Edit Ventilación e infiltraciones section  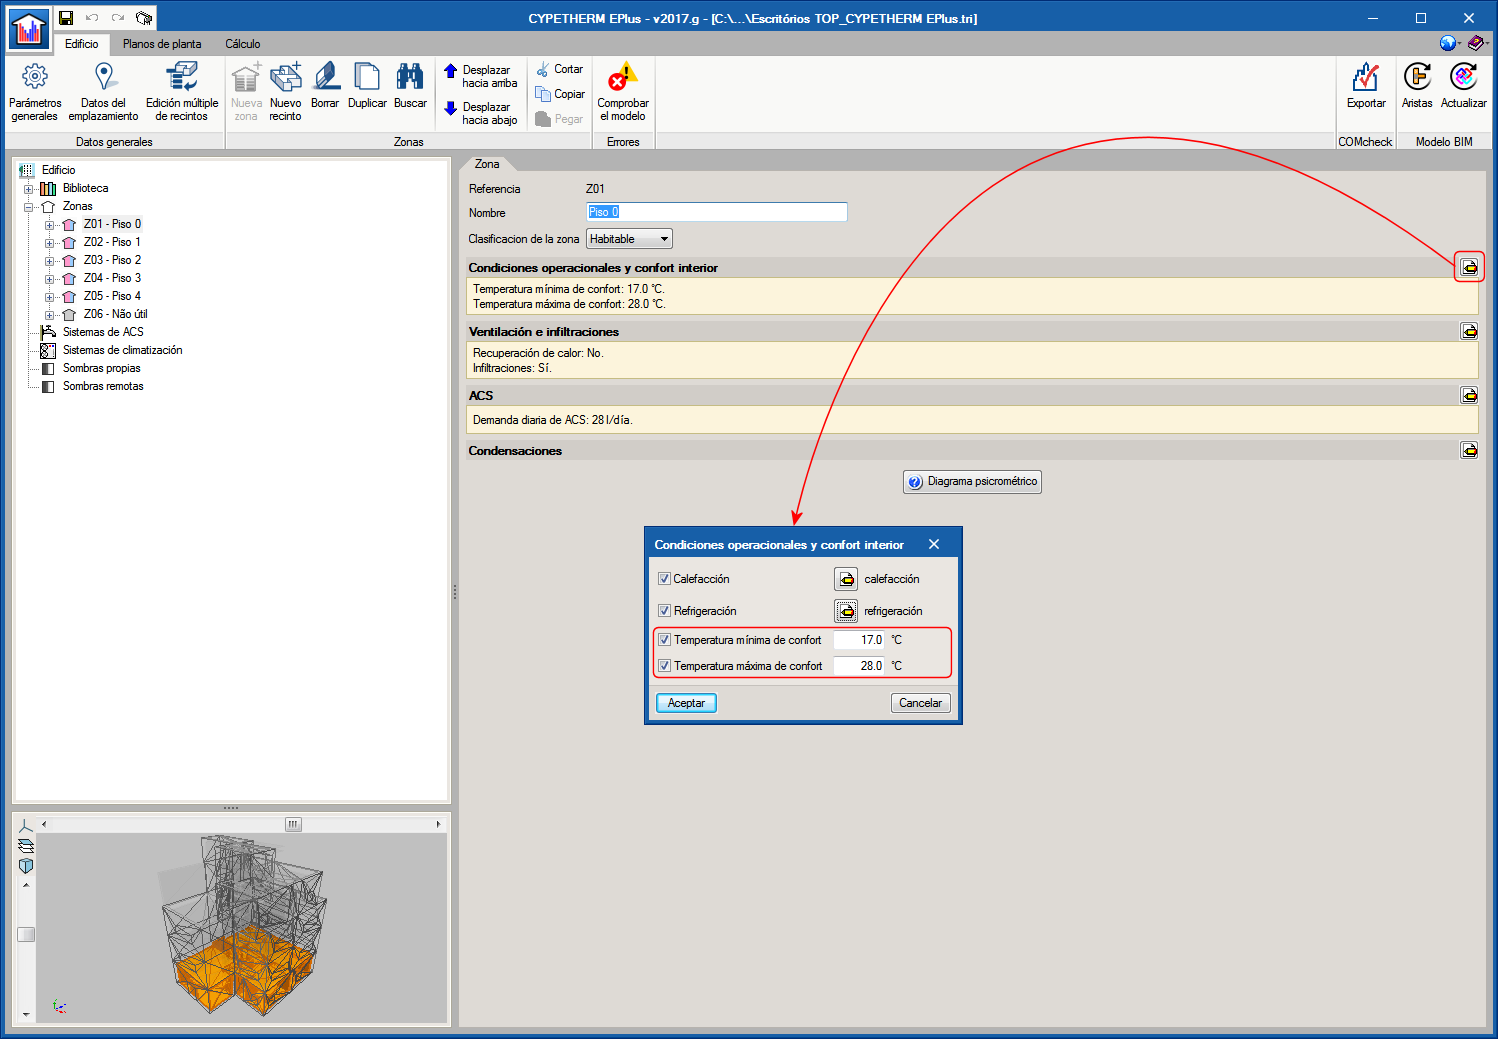click(x=1469, y=331)
